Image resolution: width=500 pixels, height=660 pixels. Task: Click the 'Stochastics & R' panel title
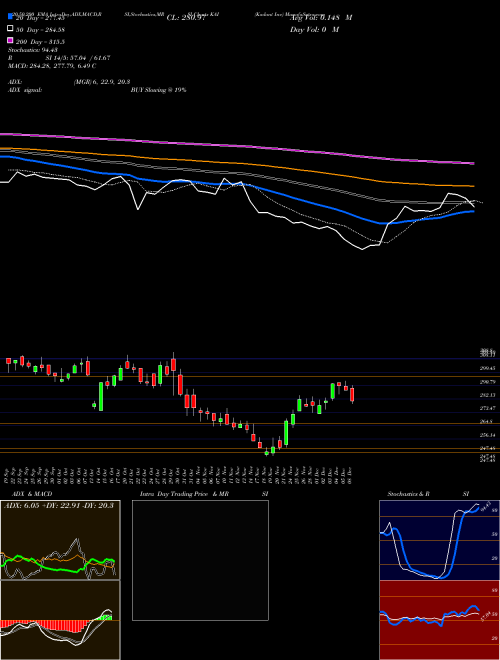pos(409,494)
